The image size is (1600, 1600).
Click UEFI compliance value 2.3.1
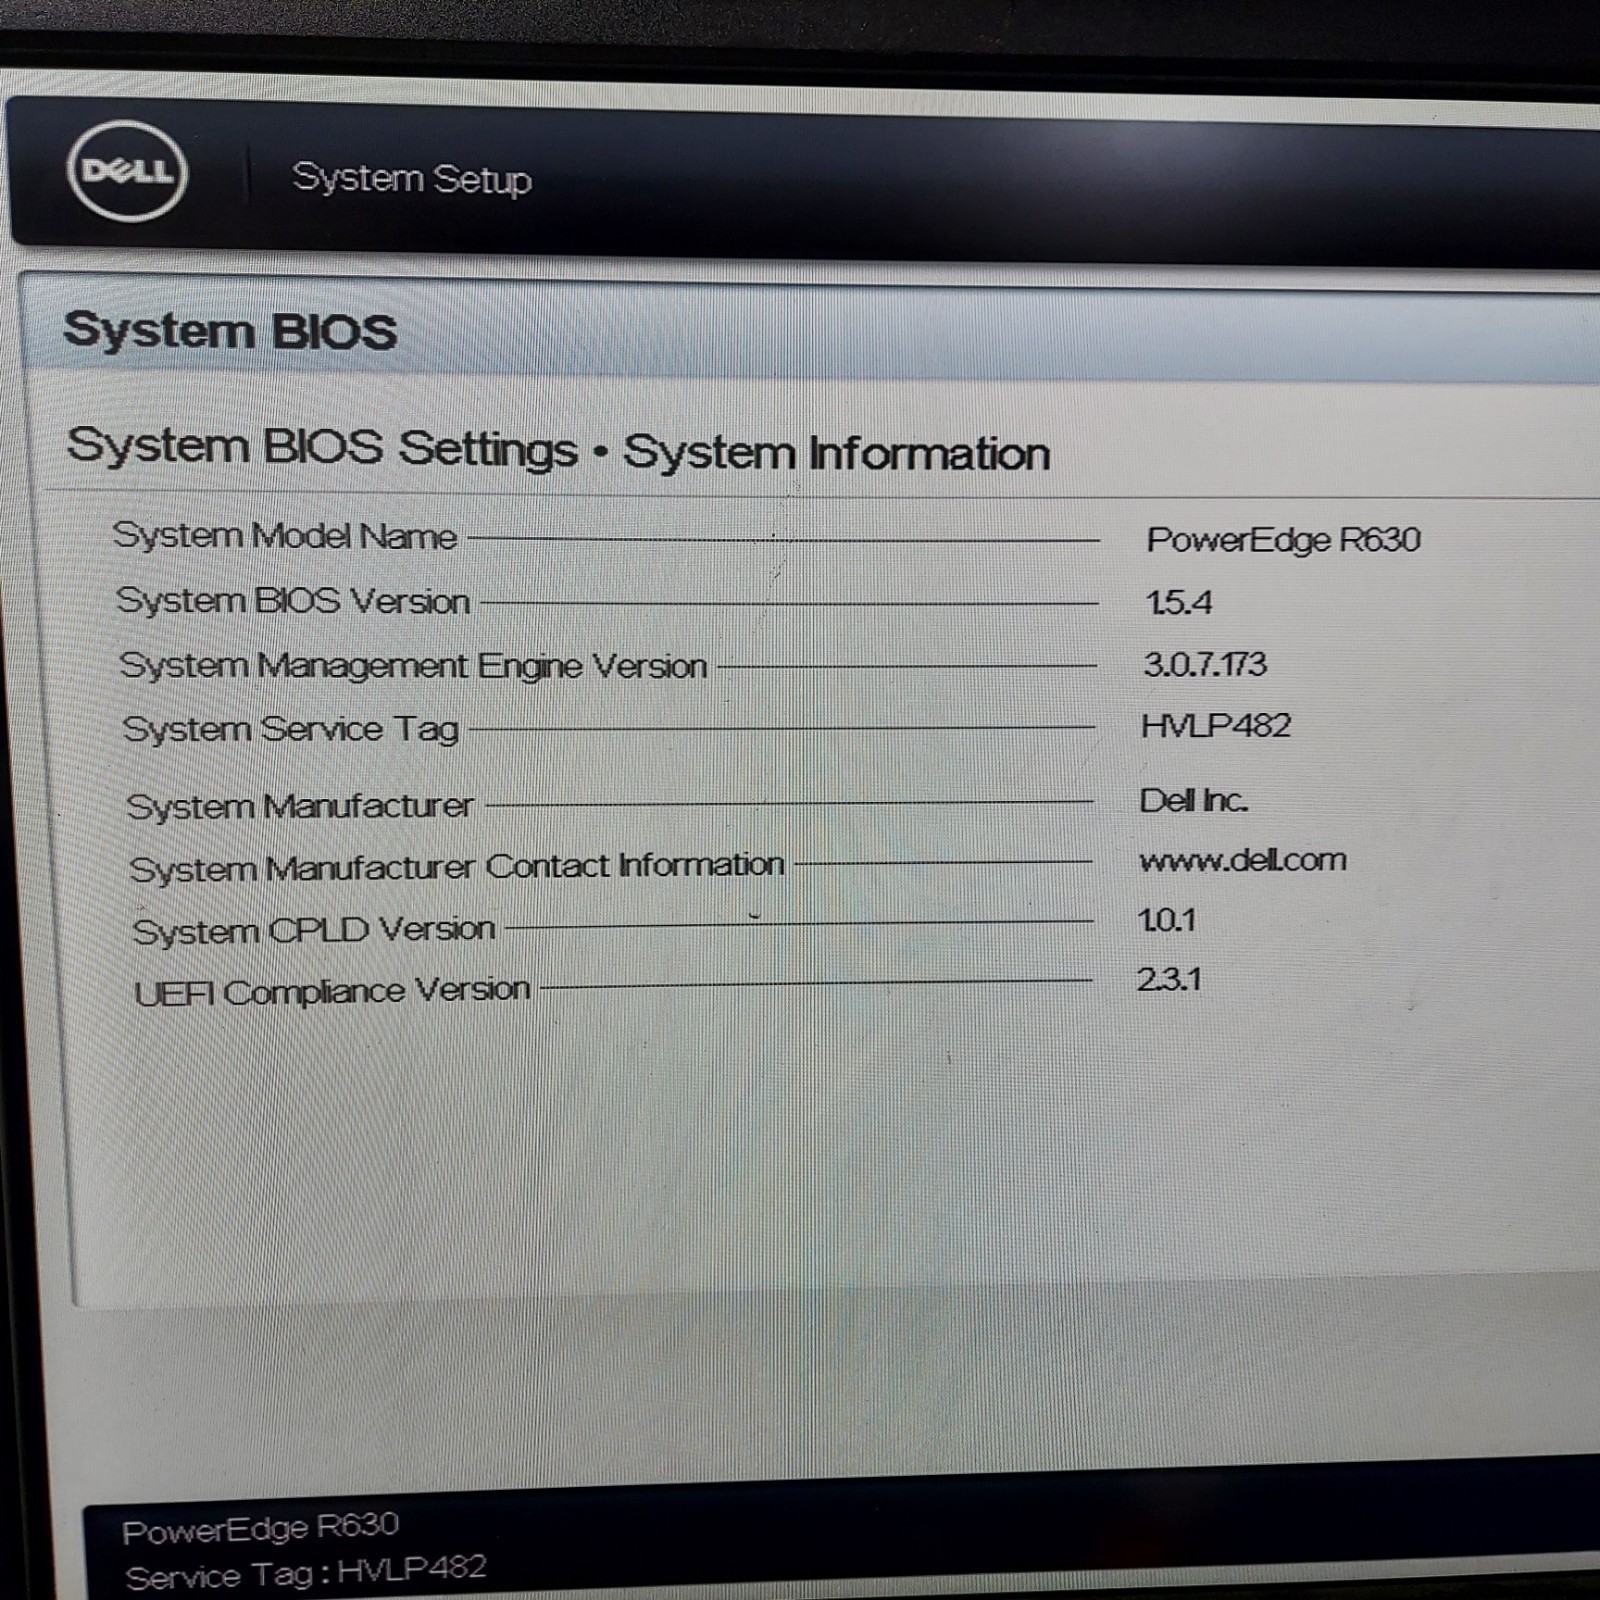pyautogui.click(x=1169, y=979)
